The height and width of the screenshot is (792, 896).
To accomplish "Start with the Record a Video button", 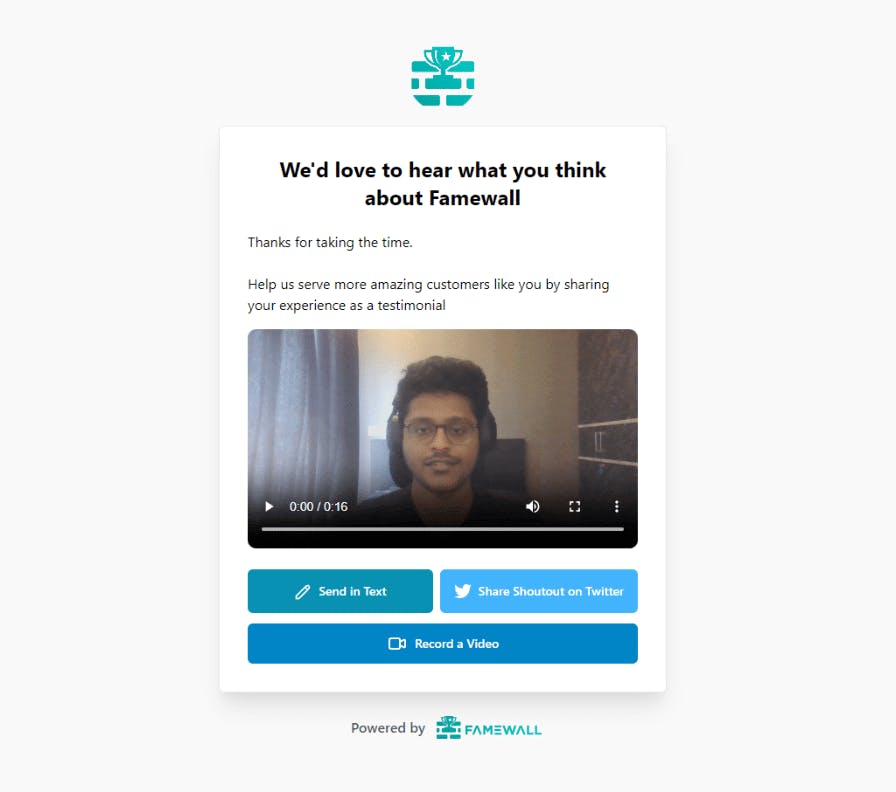I will pos(443,643).
